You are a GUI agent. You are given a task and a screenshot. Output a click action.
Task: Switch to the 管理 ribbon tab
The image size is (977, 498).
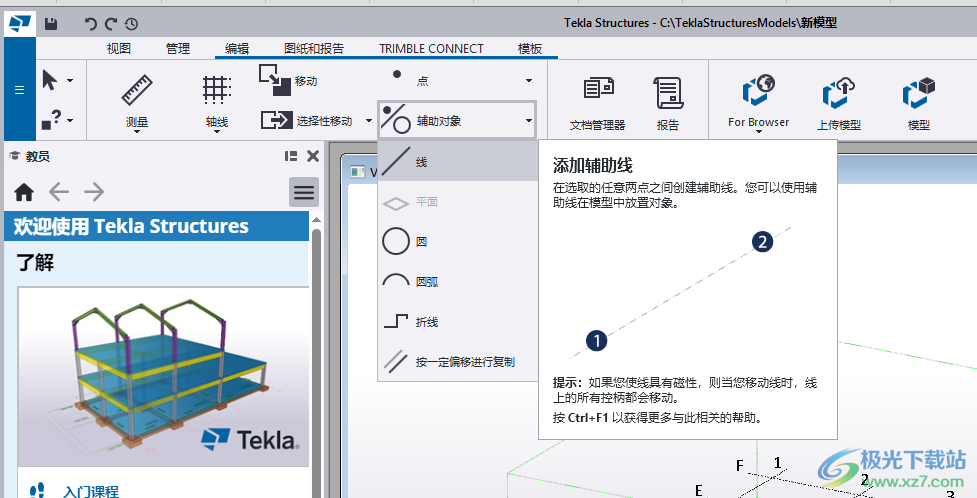(178, 49)
